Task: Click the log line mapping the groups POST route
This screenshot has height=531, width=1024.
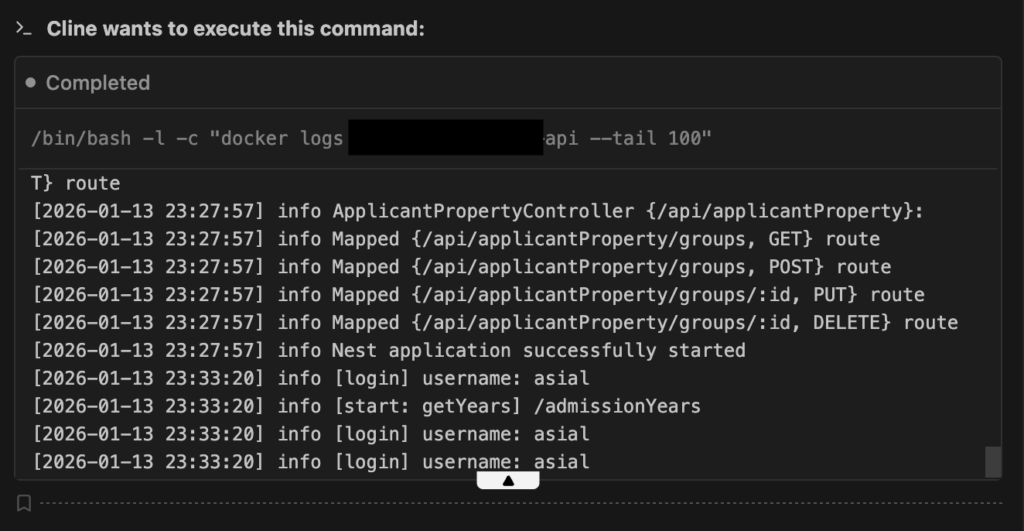Action: tap(461, 267)
